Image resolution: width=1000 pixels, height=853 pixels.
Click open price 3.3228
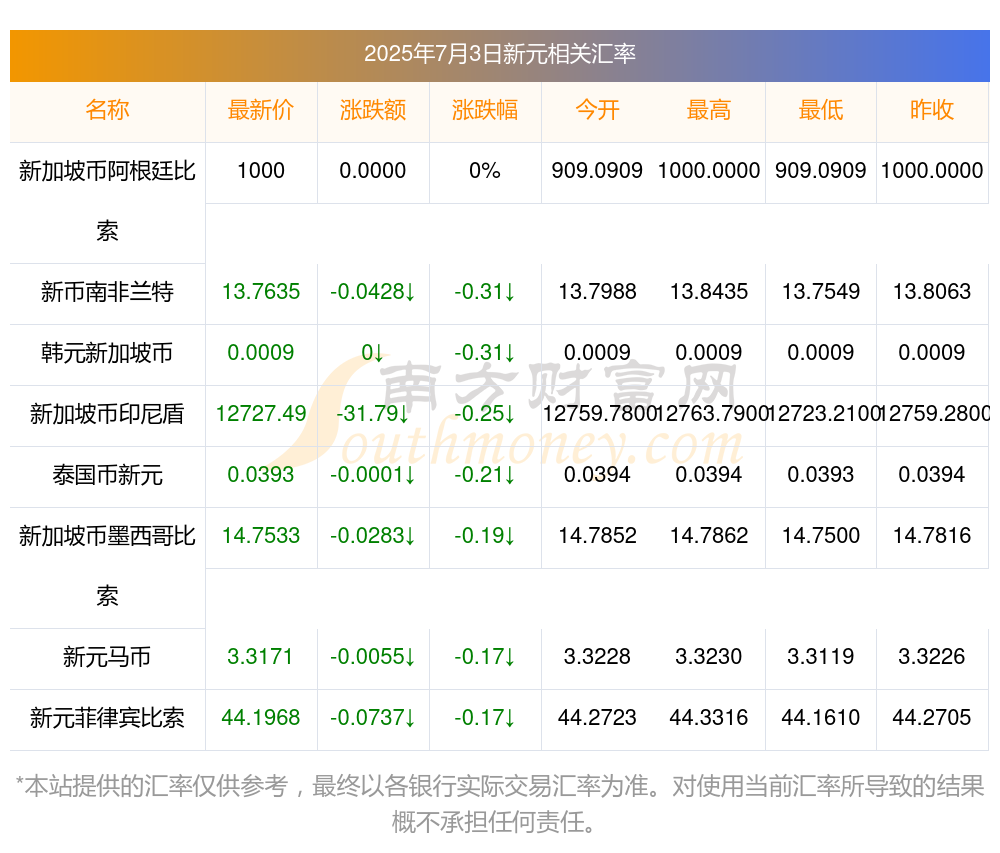597,656
